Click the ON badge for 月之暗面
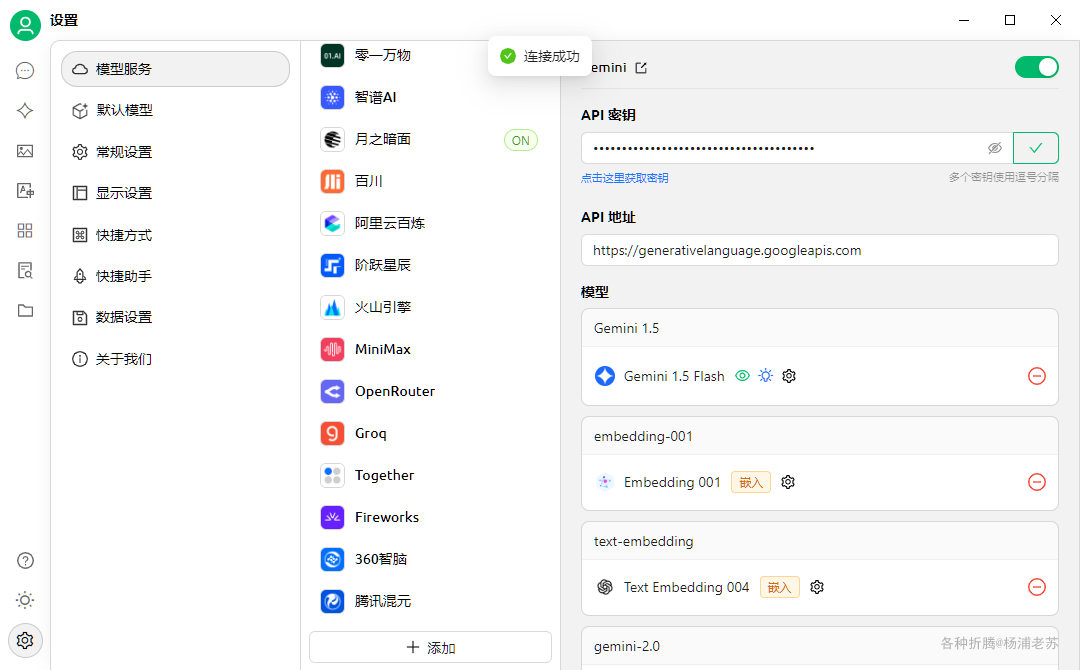The height and width of the screenshot is (670, 1080). coord(521,140)
